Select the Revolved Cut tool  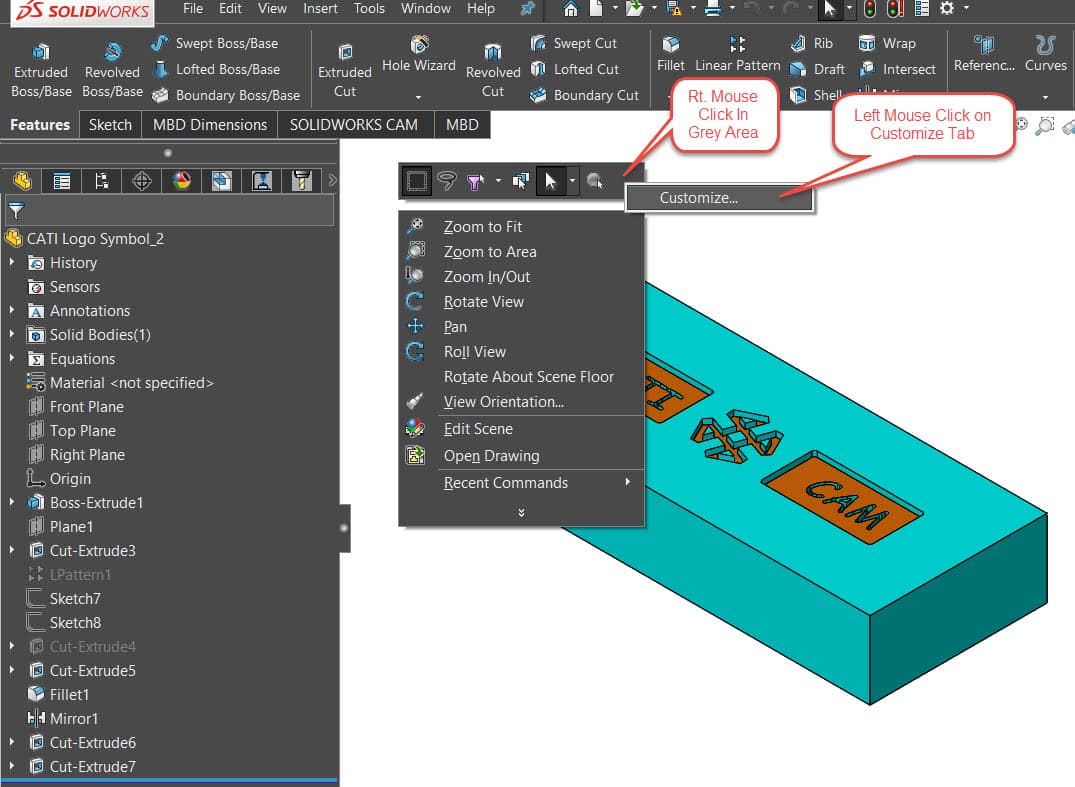pyautogui.click(x=493, y=71)
